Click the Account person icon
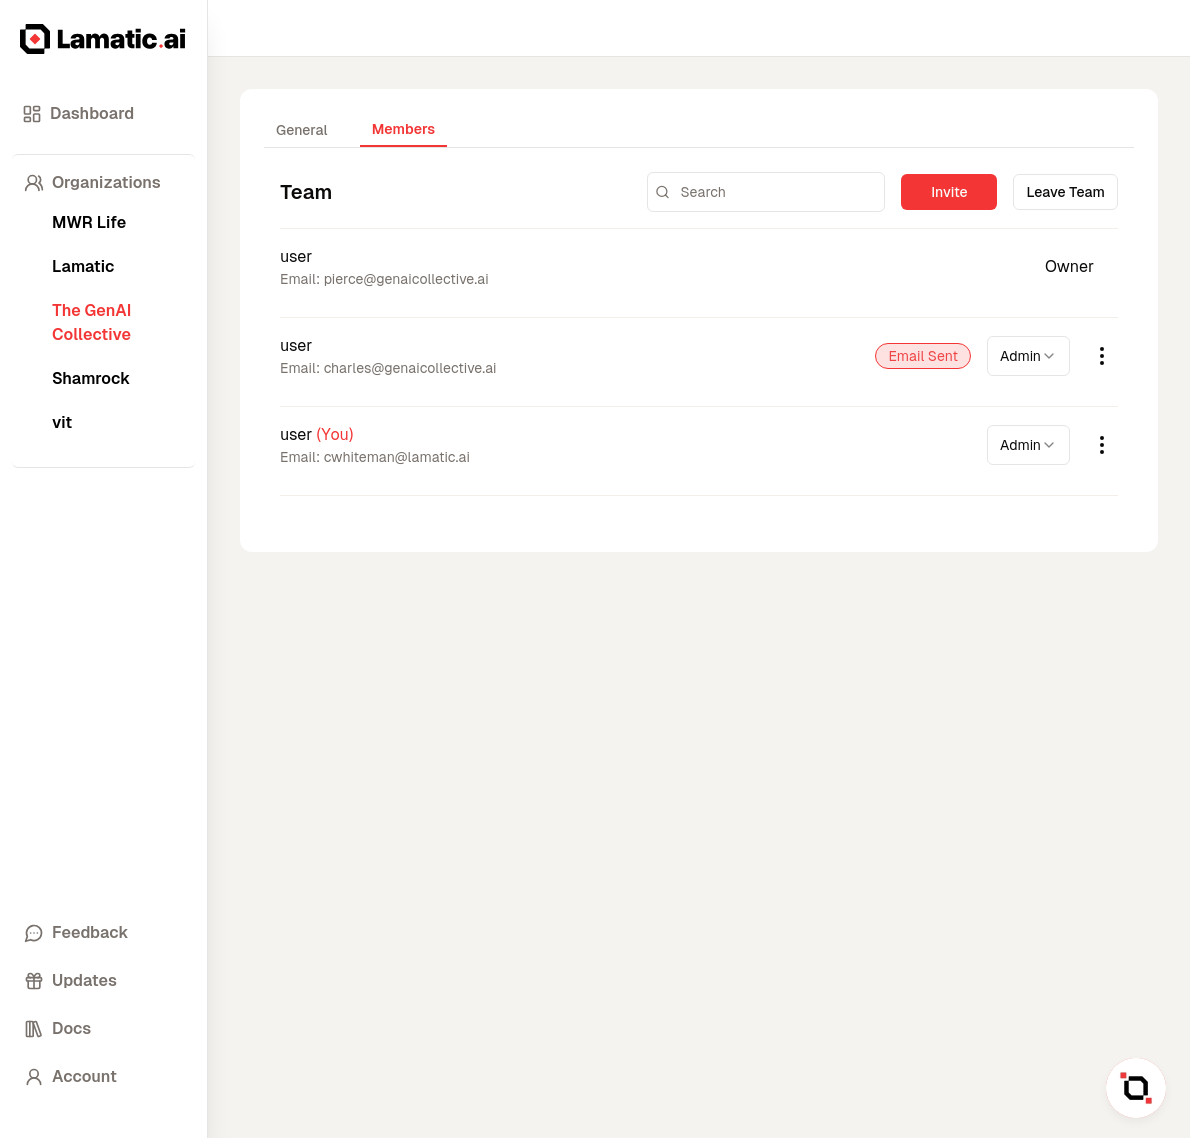This screenshot has height=1138, width=1190. (34, 1077)
